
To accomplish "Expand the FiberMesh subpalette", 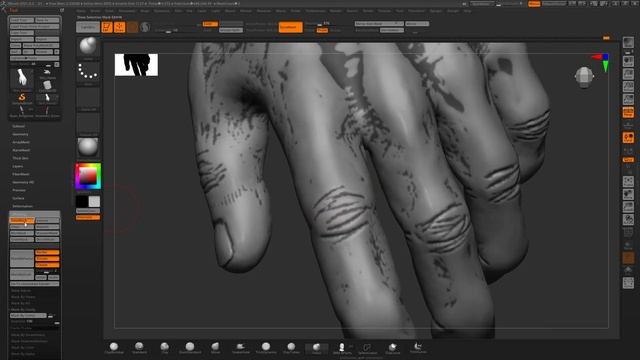I will tap(21, 174).
